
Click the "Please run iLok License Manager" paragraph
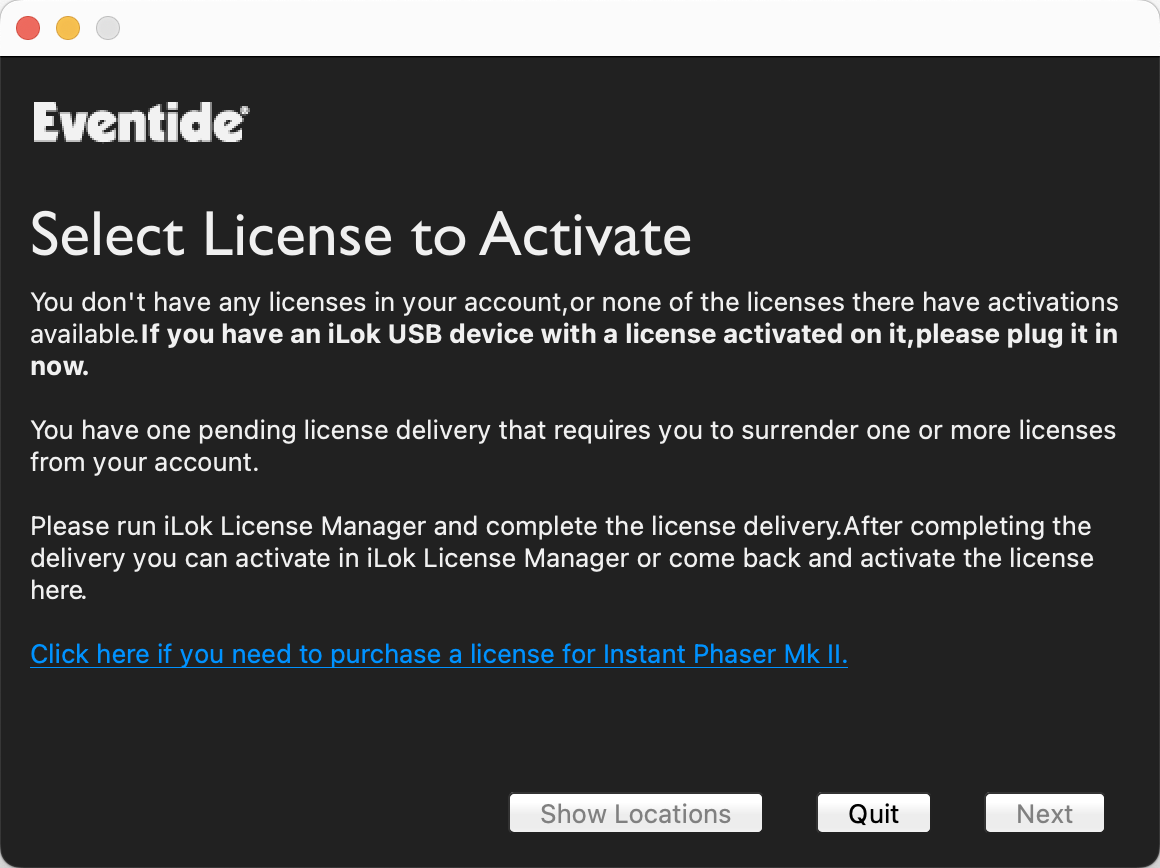[562, 558]
